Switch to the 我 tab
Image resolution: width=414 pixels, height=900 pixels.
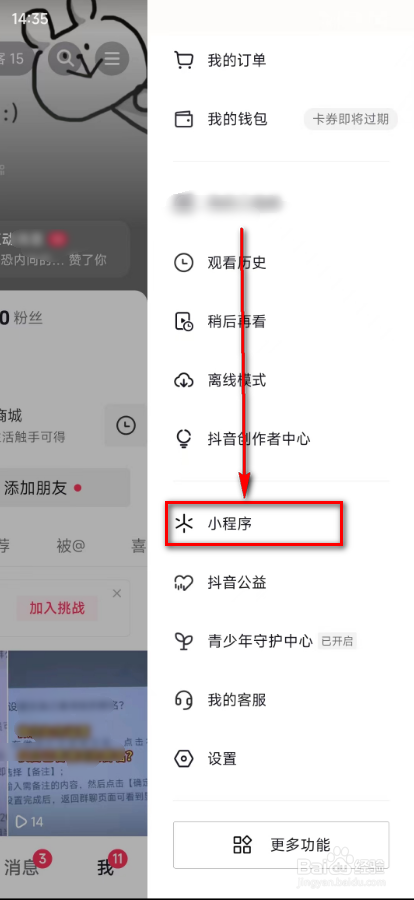106,868
